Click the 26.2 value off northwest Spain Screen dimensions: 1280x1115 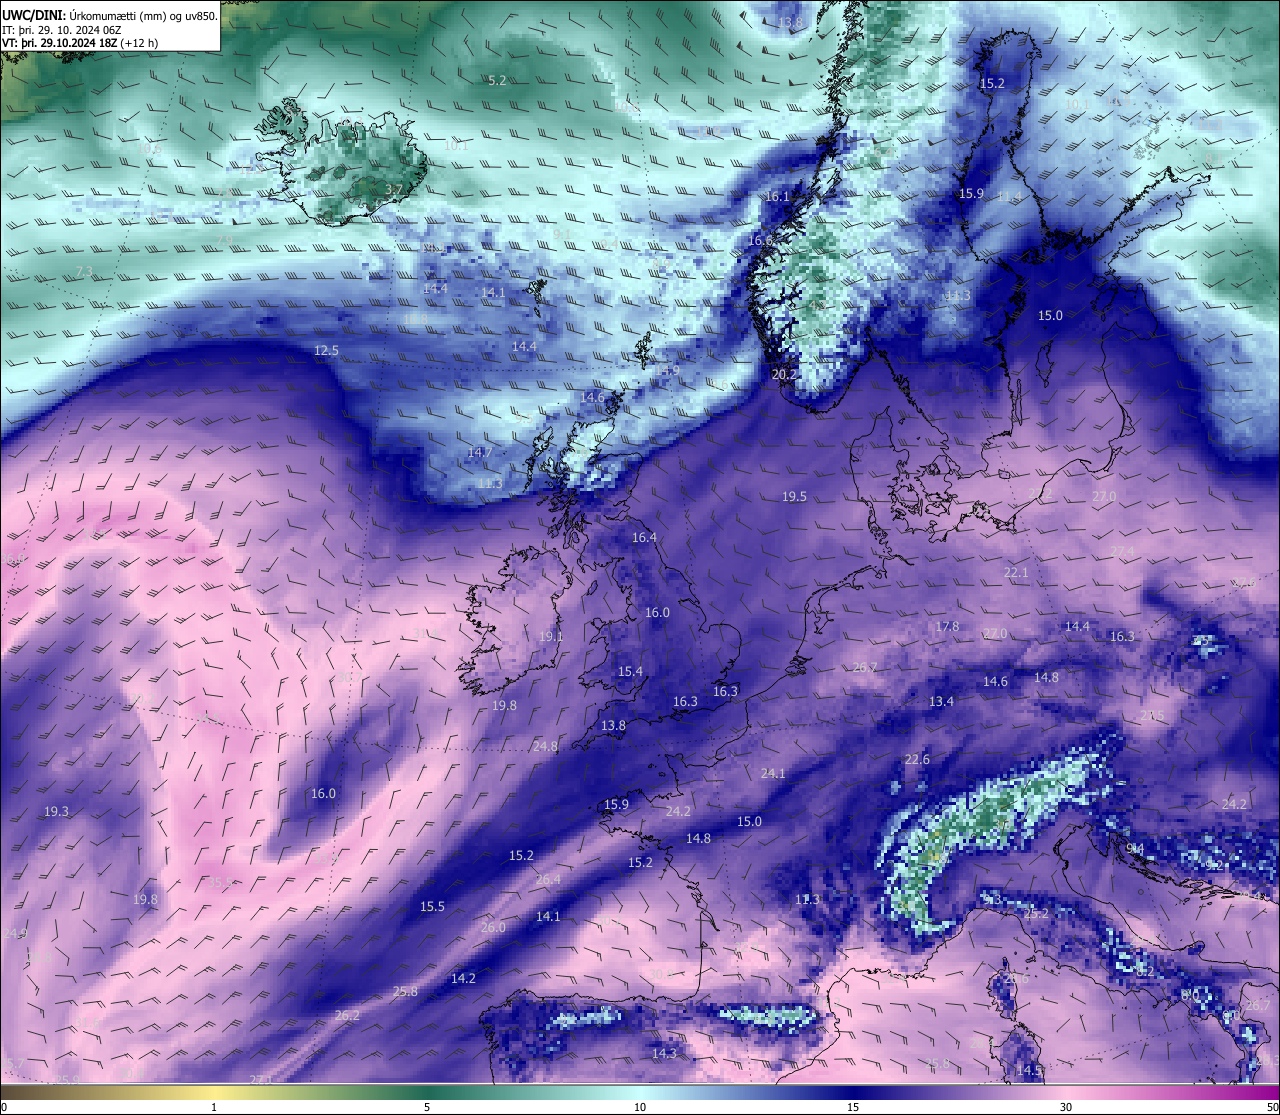tap(347, 1015)
